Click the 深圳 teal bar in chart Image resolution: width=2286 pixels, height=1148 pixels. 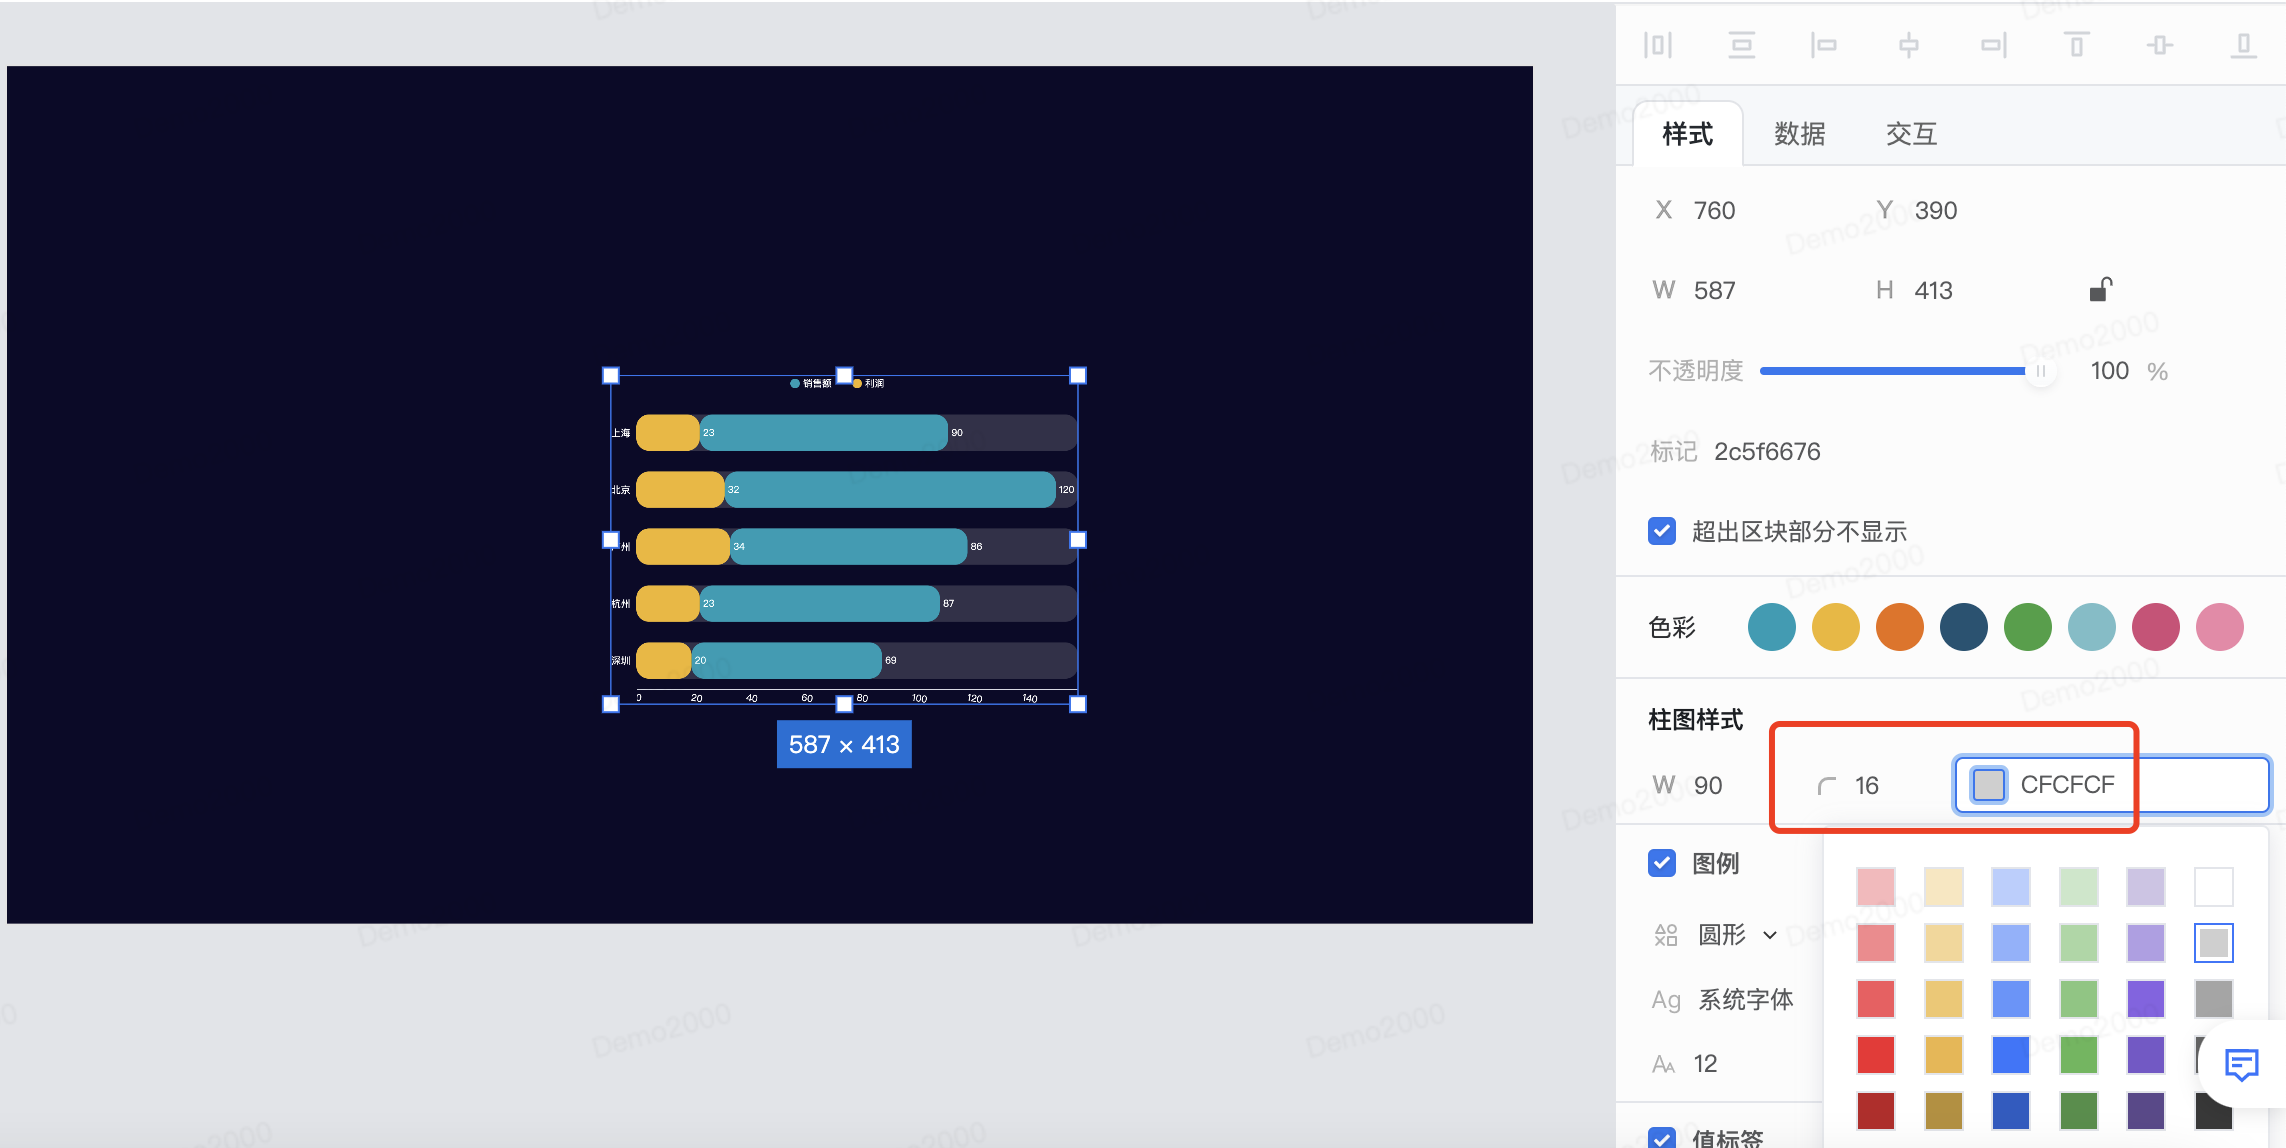point(787,661)
